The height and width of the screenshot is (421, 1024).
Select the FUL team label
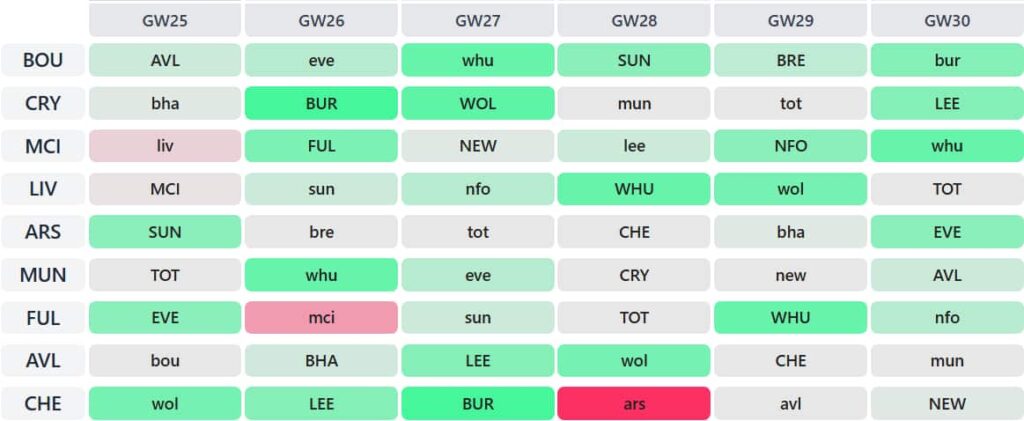[x=43, y=318]
